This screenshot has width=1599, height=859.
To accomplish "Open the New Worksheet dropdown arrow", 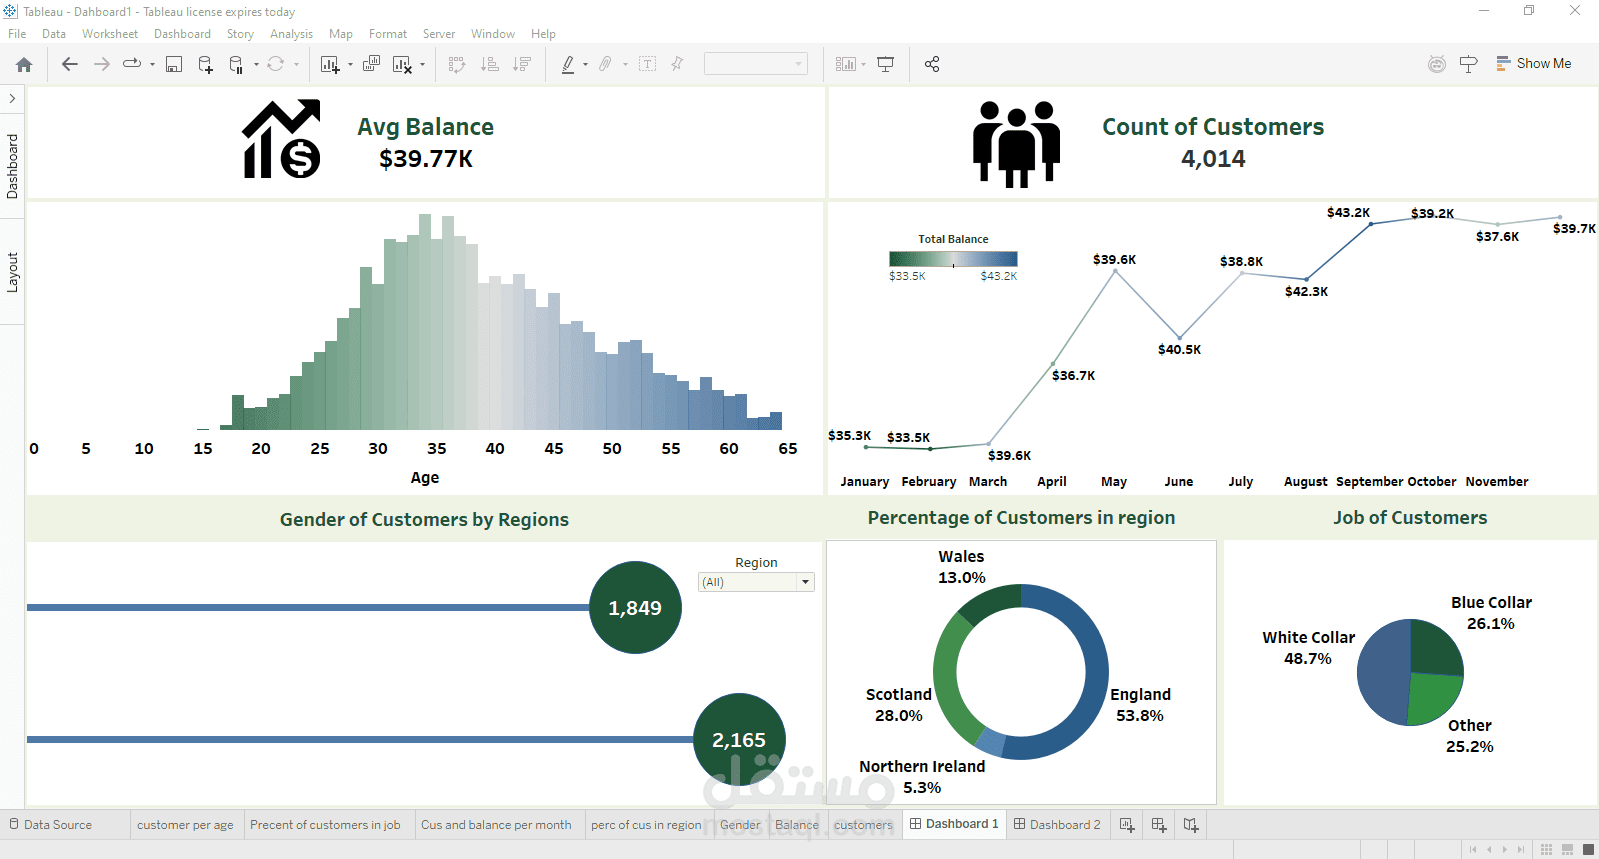I will coord(350,65).
